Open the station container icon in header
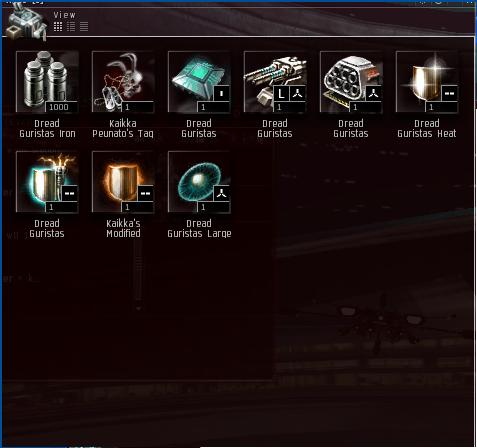This screenshot has height=448, width=477. click(x=25, y=23)
